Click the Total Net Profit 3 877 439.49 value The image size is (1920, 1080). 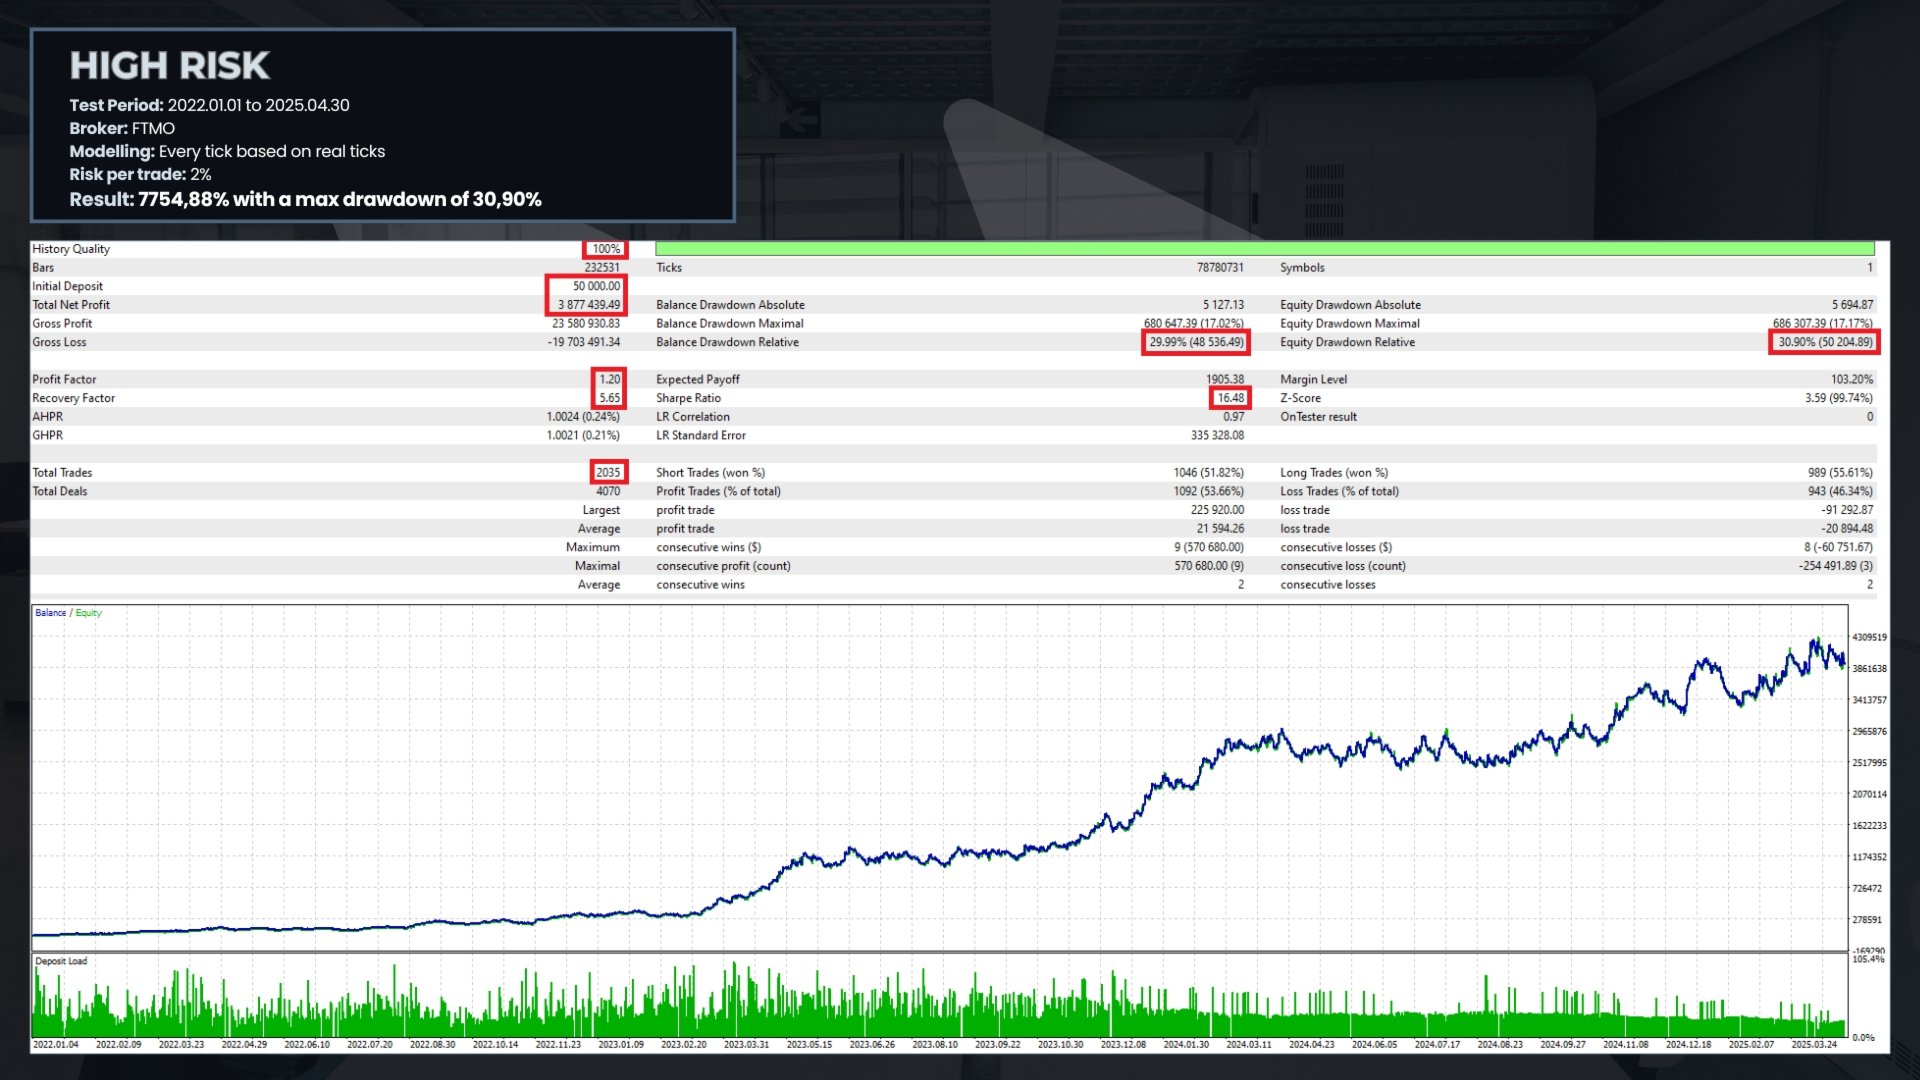click(589, 305)
